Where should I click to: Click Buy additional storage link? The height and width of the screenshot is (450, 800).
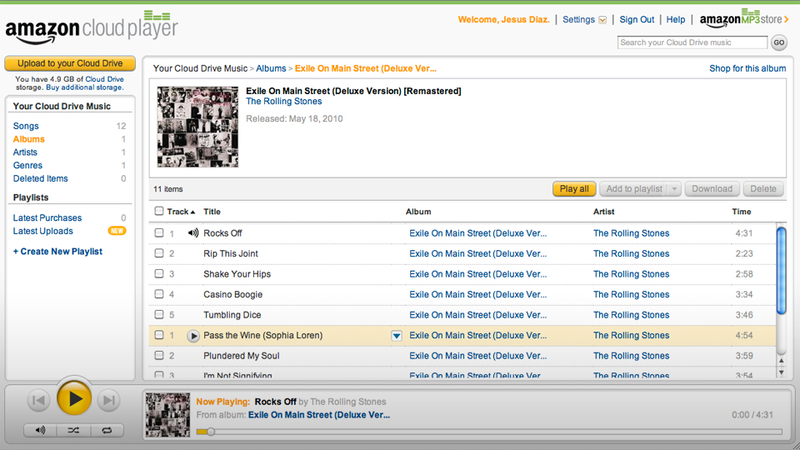pyautogui.click(x=84, y=87)
